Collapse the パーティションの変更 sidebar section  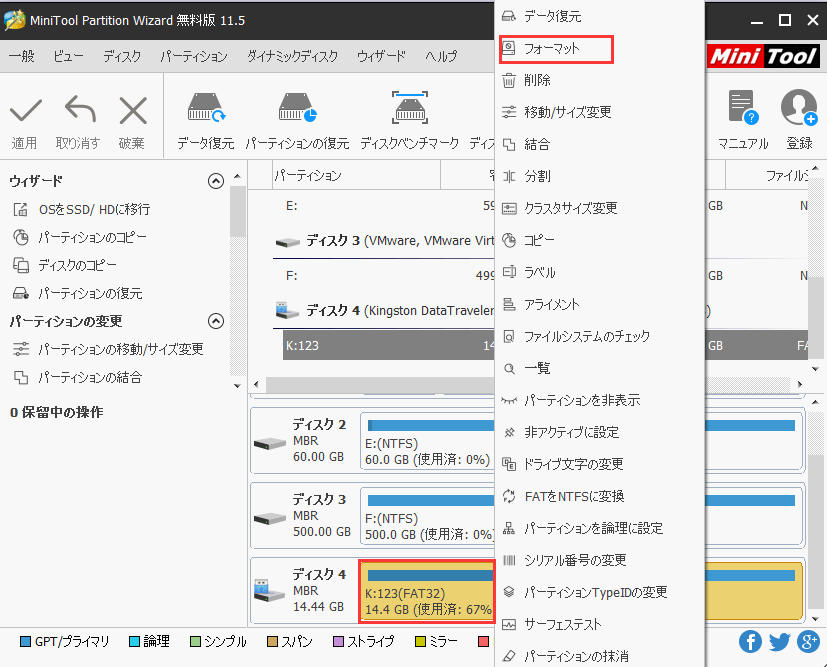coord(216,321)
